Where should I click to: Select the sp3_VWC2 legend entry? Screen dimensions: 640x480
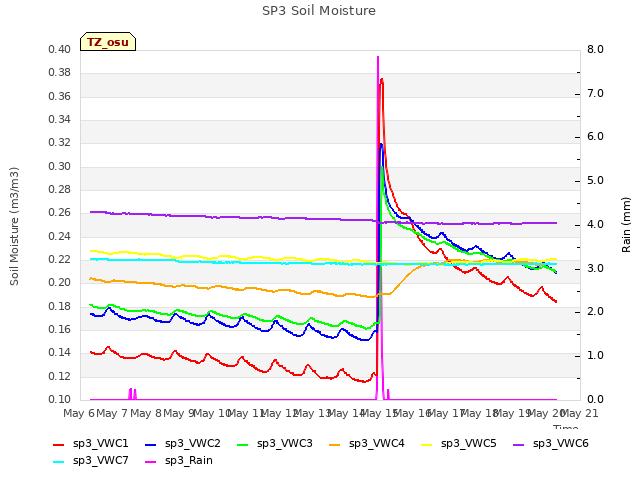click(182, 444)
